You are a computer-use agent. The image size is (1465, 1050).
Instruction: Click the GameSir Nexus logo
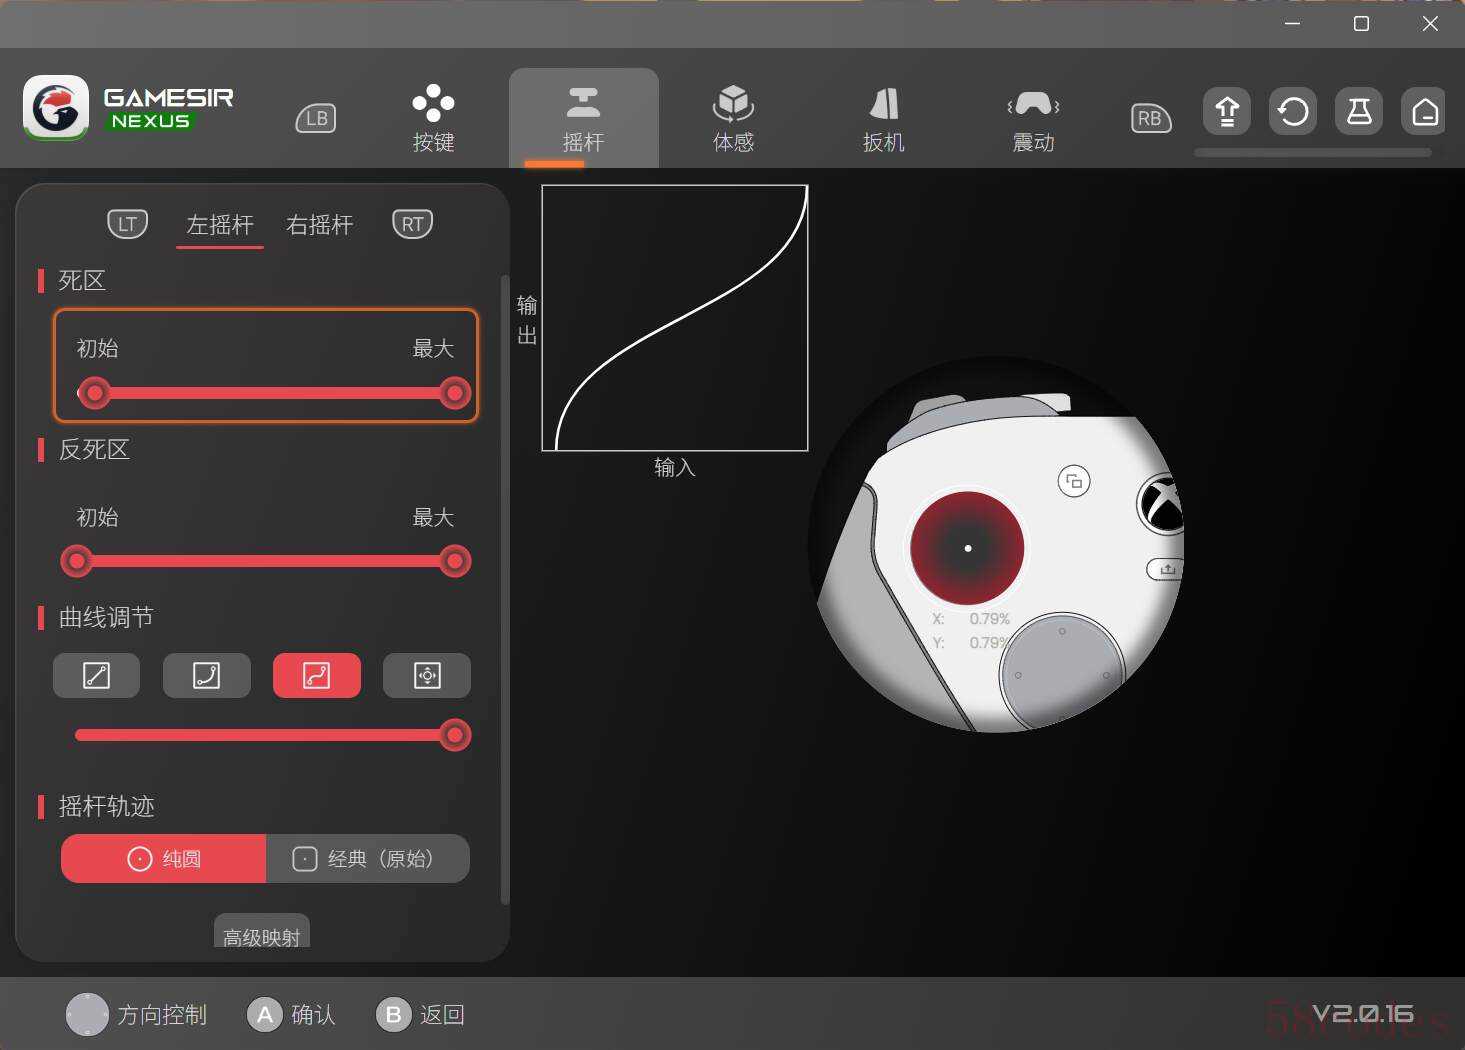pyautogui.click(x=128, y=108)
